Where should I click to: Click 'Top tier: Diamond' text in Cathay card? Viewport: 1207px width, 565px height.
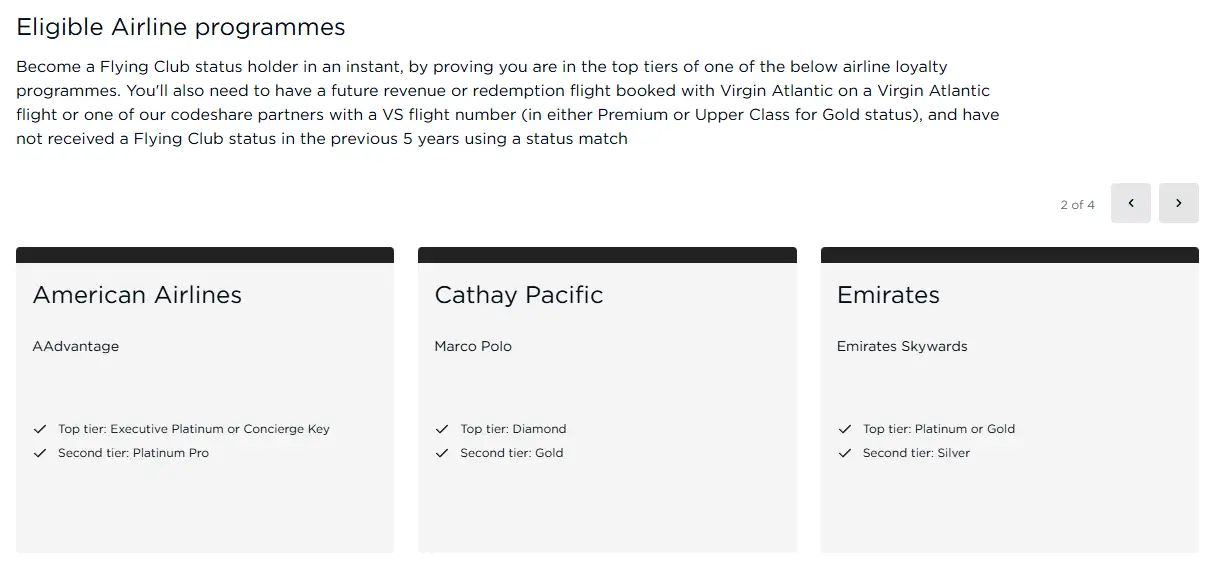pyautogui.click(x=513, y=429)
